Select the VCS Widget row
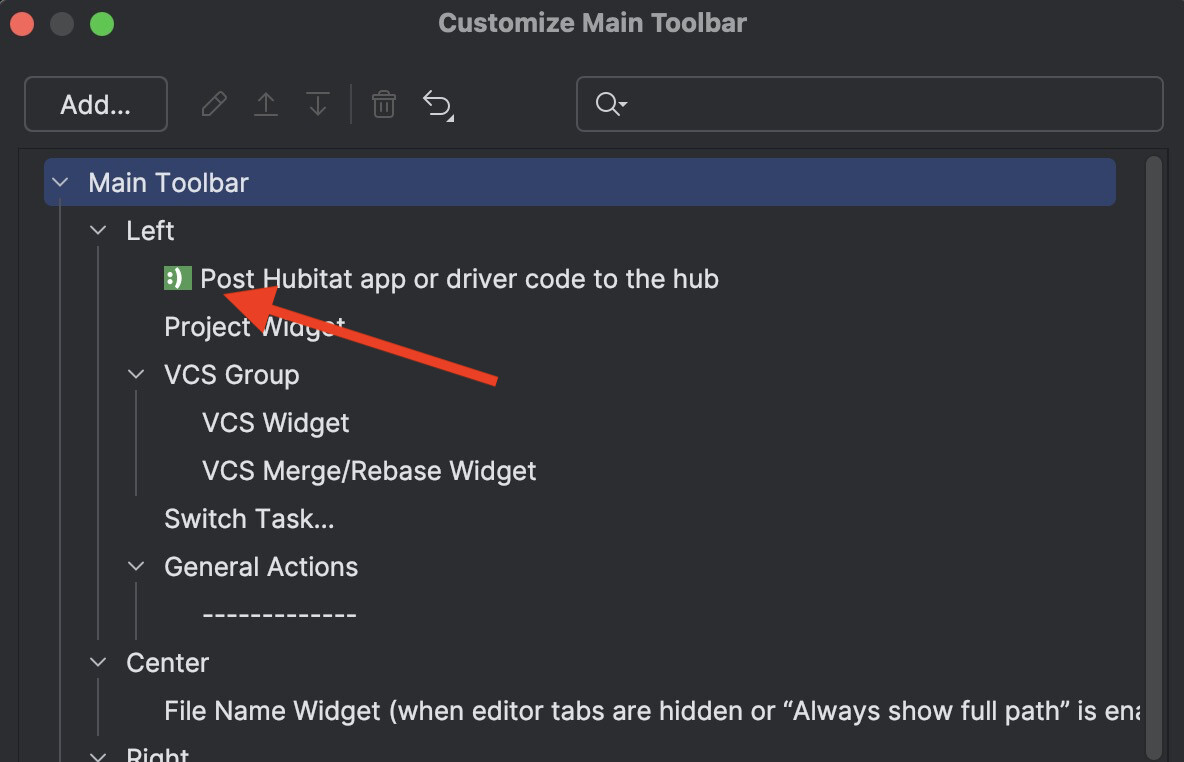Viewport: 1184px width, 762px height. coord(276,423)
